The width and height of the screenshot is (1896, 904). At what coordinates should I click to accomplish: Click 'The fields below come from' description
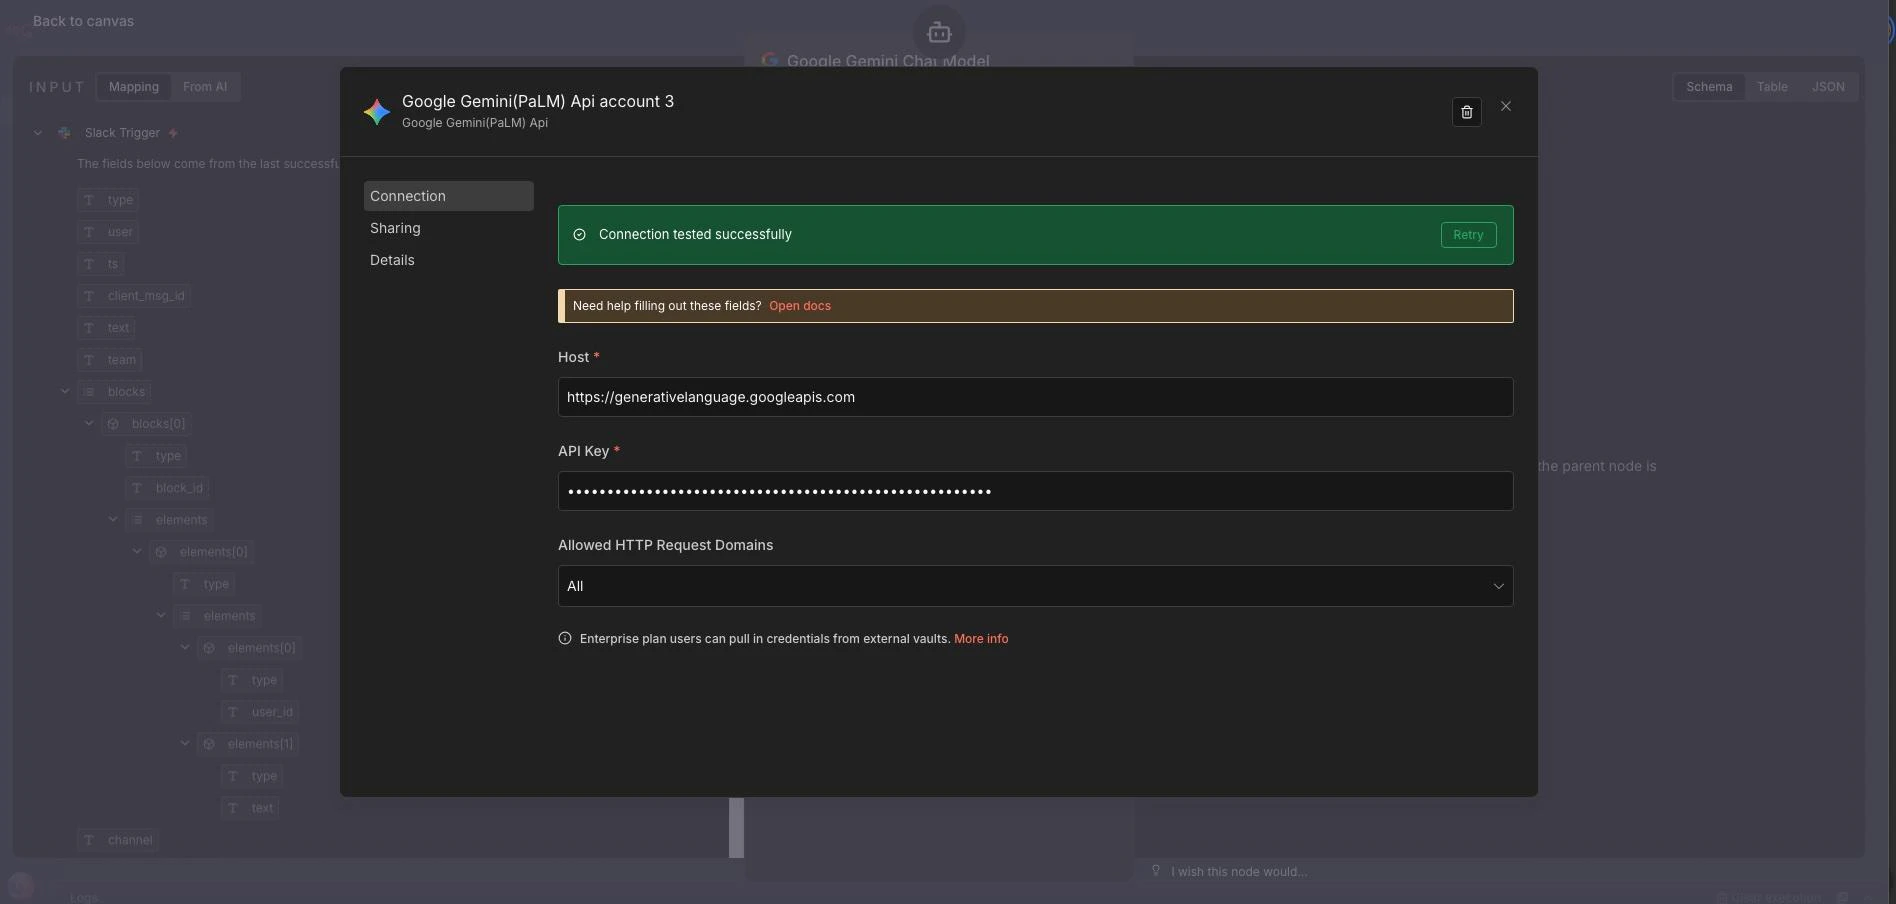(x=208, y=164)
